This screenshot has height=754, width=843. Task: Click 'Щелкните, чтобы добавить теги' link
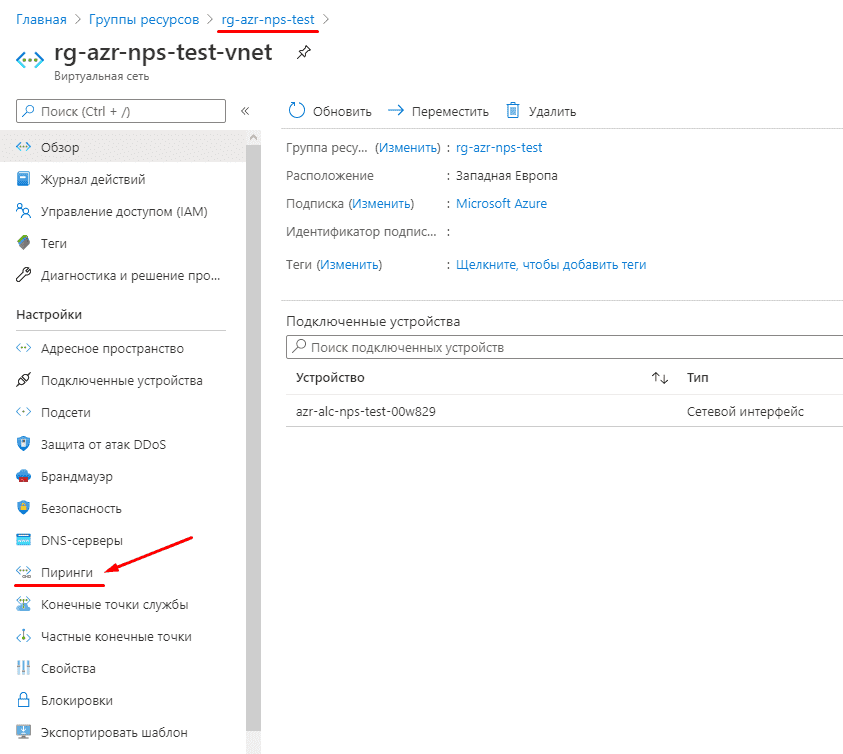coord(551,265)
